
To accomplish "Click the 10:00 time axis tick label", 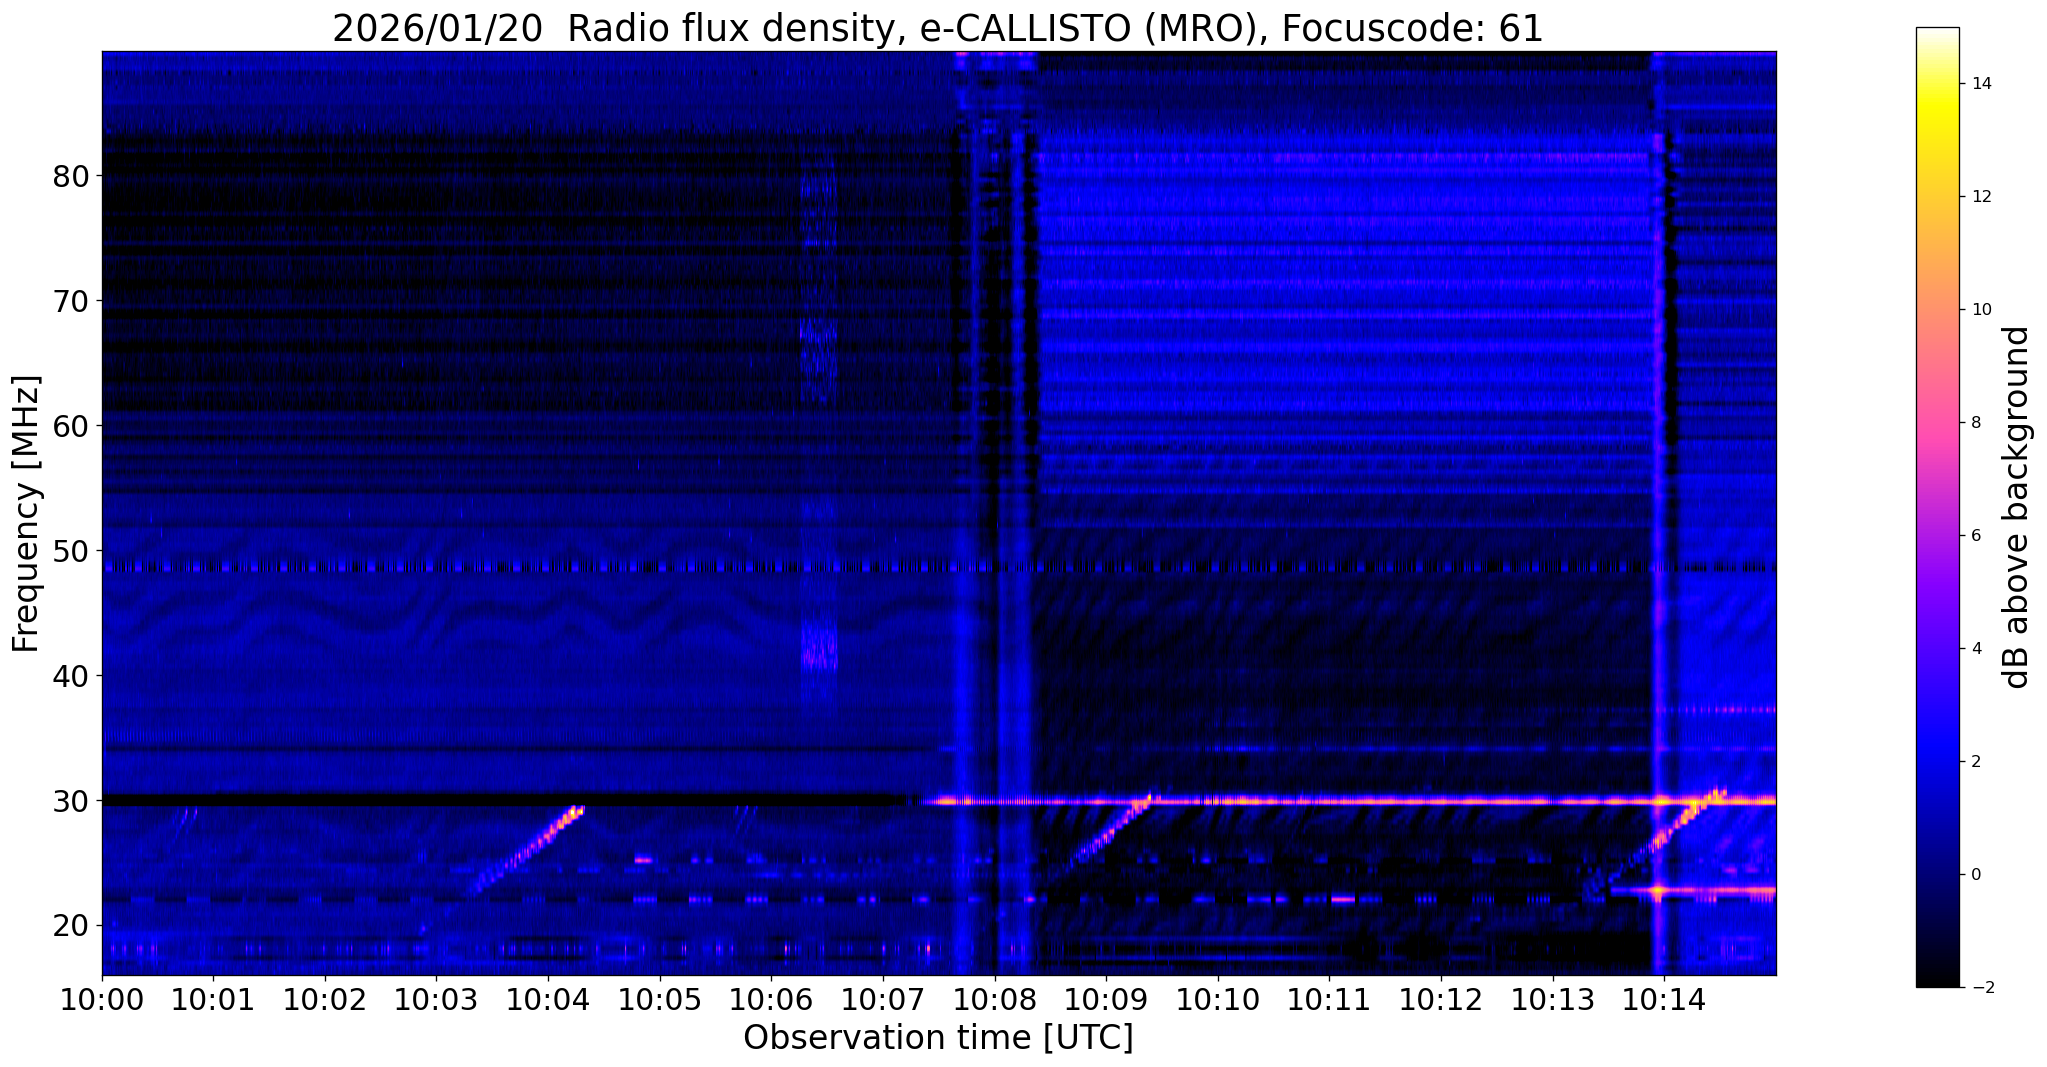I will click(101, 999).
